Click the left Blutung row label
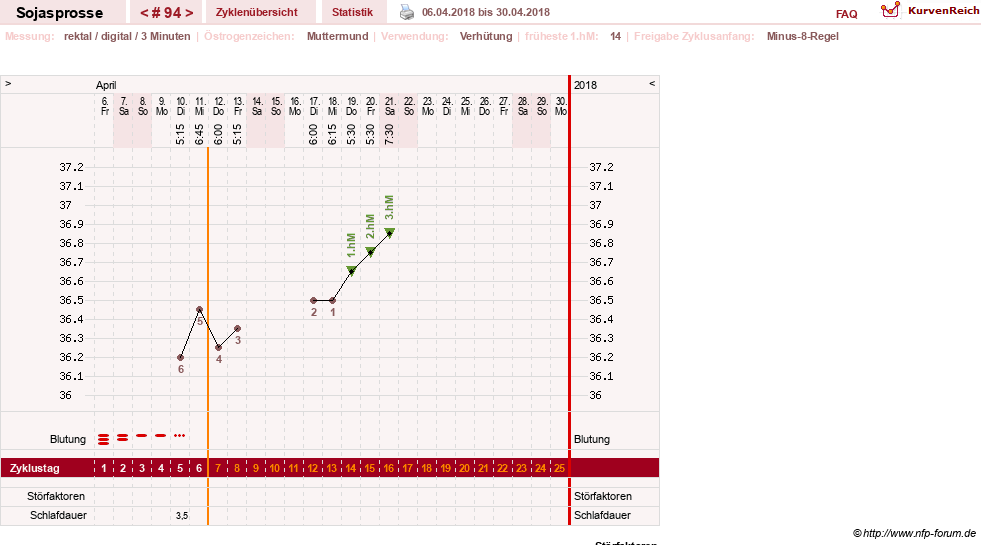 (68, 439)
